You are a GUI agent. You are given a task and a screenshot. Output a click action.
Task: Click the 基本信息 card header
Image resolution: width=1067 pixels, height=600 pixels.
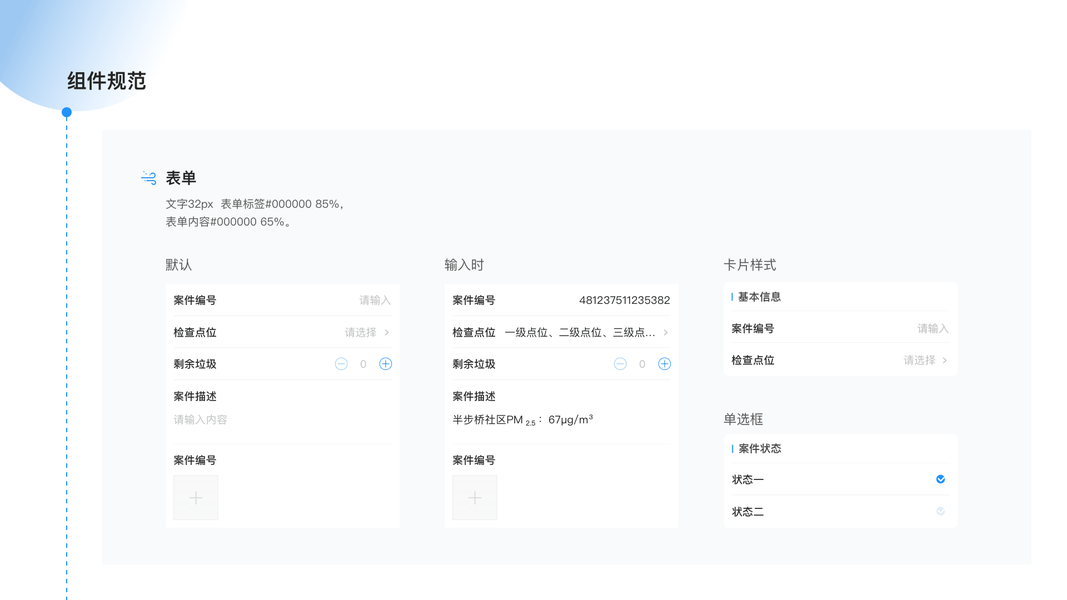point(759,297)
